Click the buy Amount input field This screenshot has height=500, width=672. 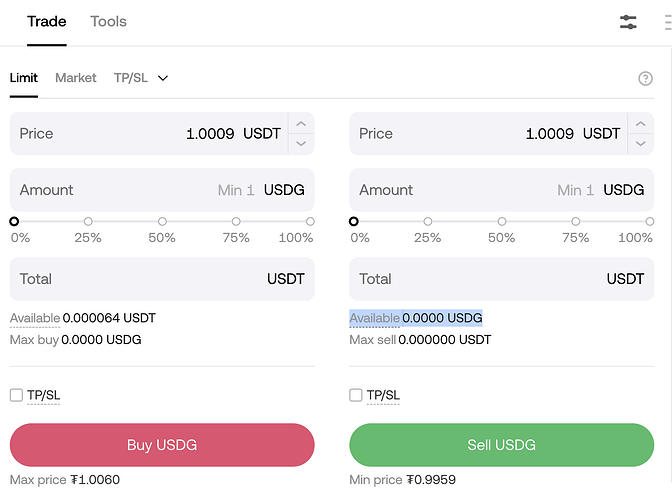[x=130, y=190]
